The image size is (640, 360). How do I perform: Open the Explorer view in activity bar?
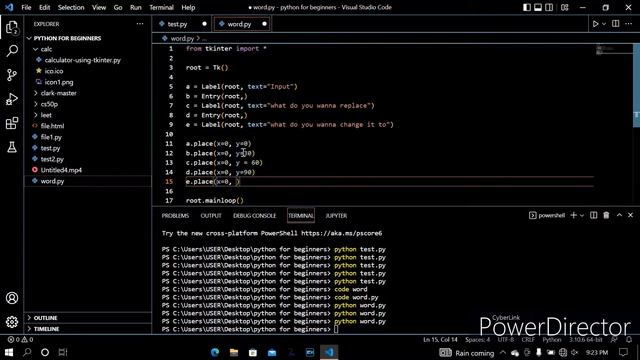click(12, 28)
